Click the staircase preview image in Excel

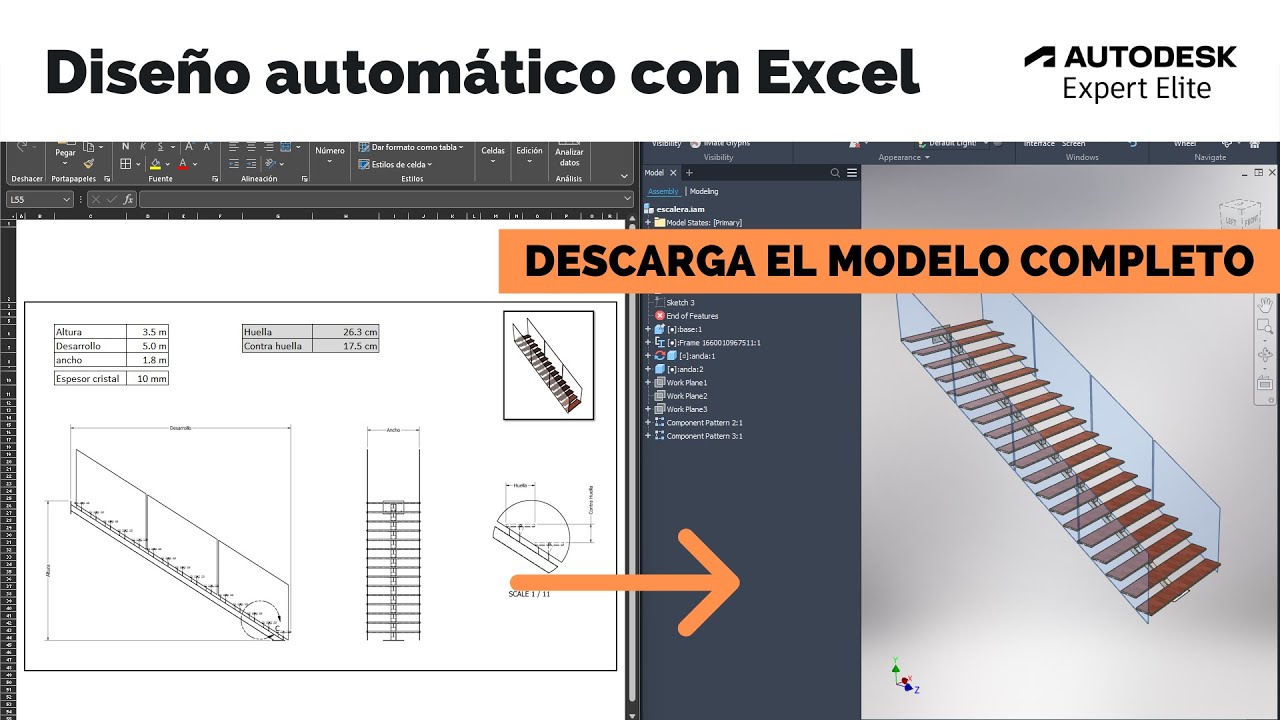click(548, 365)
